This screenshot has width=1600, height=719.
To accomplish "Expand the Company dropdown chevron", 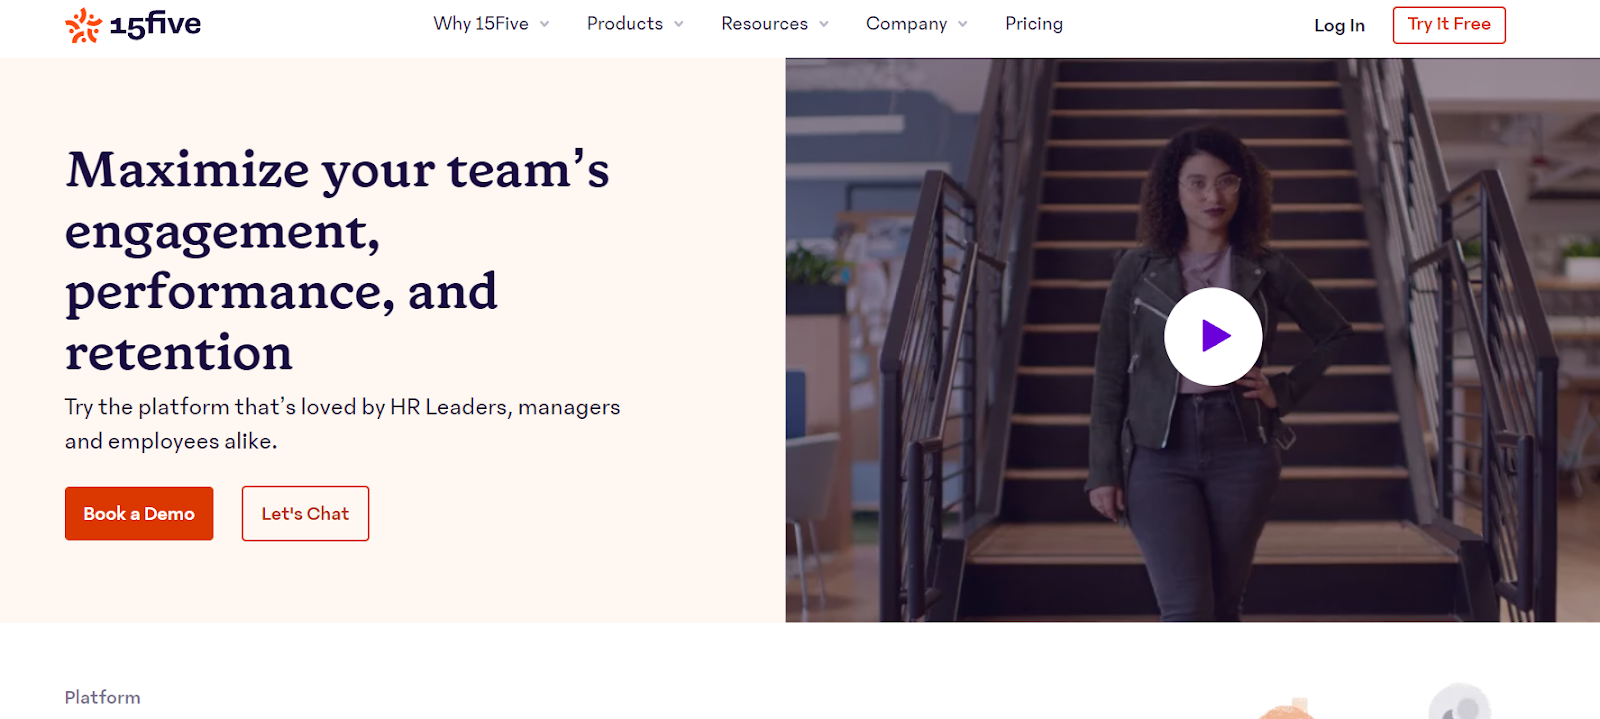I will pyautogui.click(x=963, y=25).
